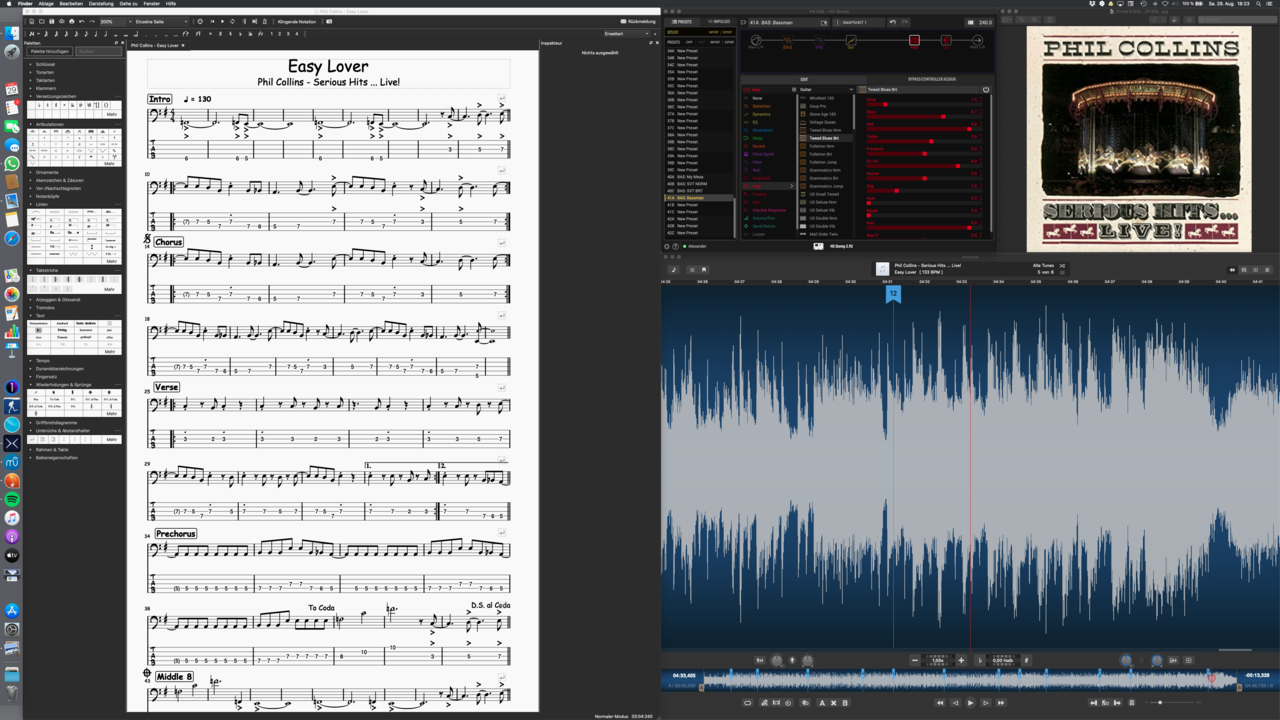The width and height of the screenshot is (1280, 720).
Task: Open the SNAPSHOT 1 selector in HX Edit
Action: 858,22
